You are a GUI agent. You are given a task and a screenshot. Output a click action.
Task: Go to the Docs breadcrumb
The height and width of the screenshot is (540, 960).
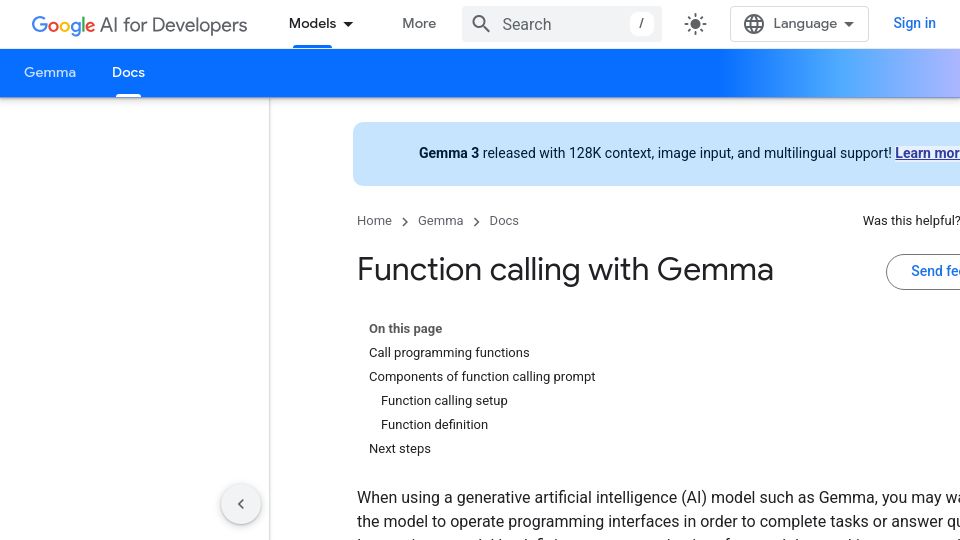[504, 221]
